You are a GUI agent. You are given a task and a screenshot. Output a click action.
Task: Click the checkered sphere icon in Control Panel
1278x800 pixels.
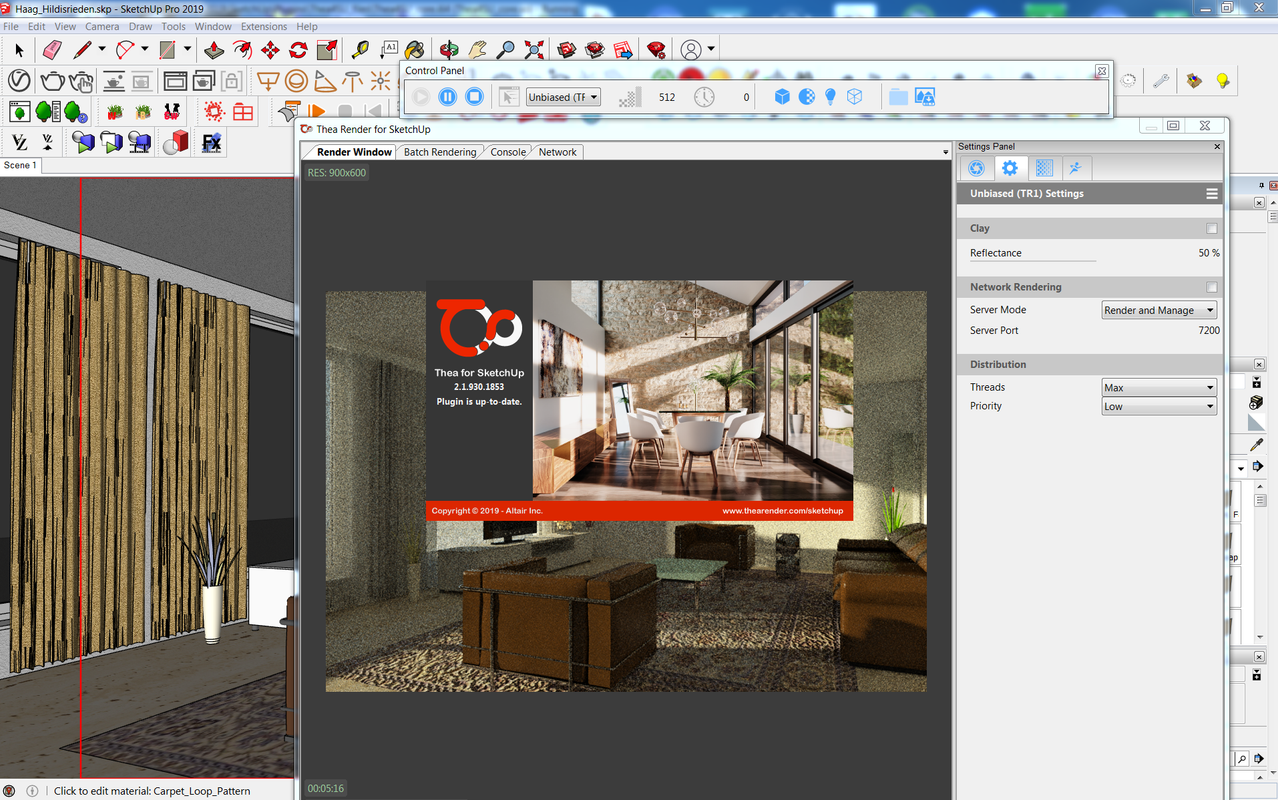[x=806, y=97]
